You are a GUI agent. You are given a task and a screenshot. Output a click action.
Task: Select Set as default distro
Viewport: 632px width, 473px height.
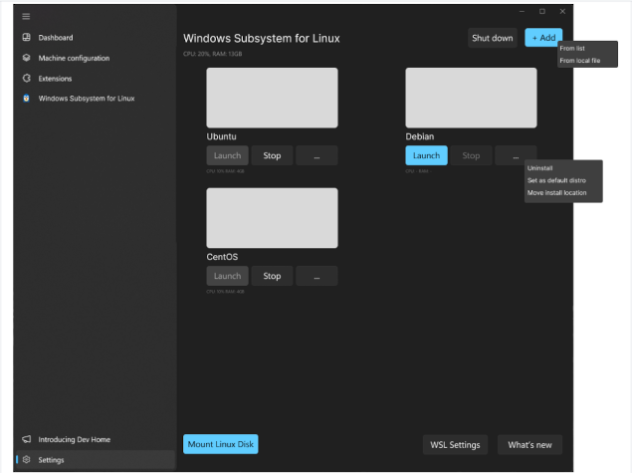pos(556,180)
